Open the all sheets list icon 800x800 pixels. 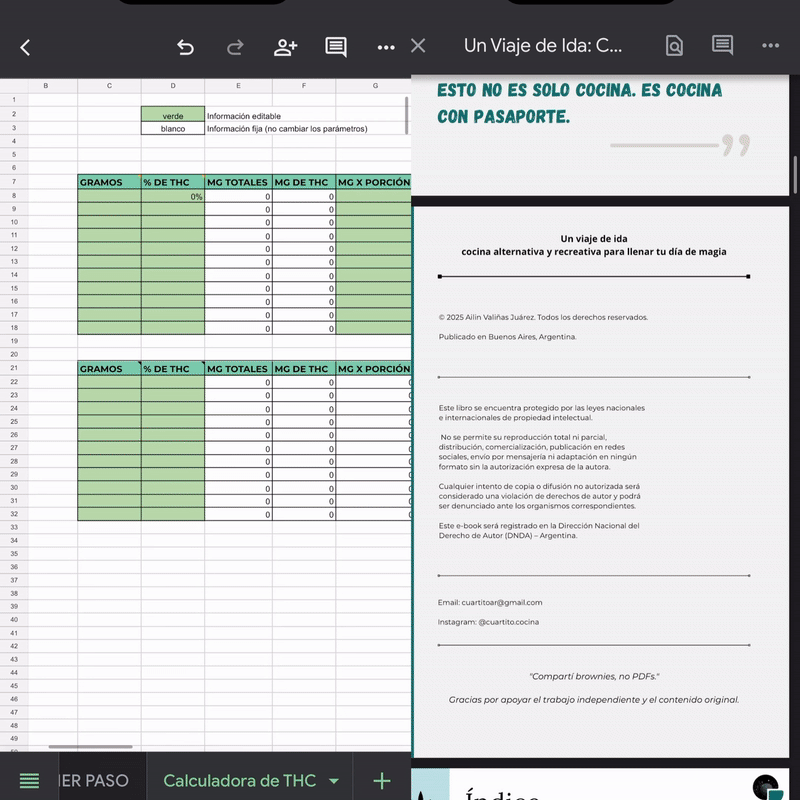tap(29, 781)
